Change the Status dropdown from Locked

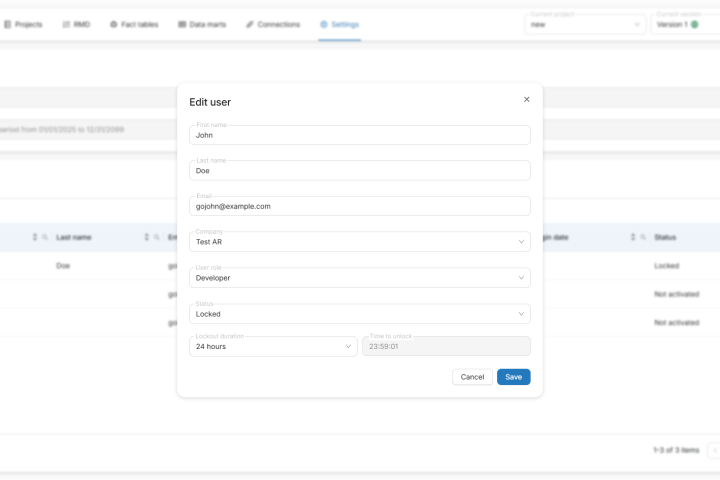[x=360, y=314]
